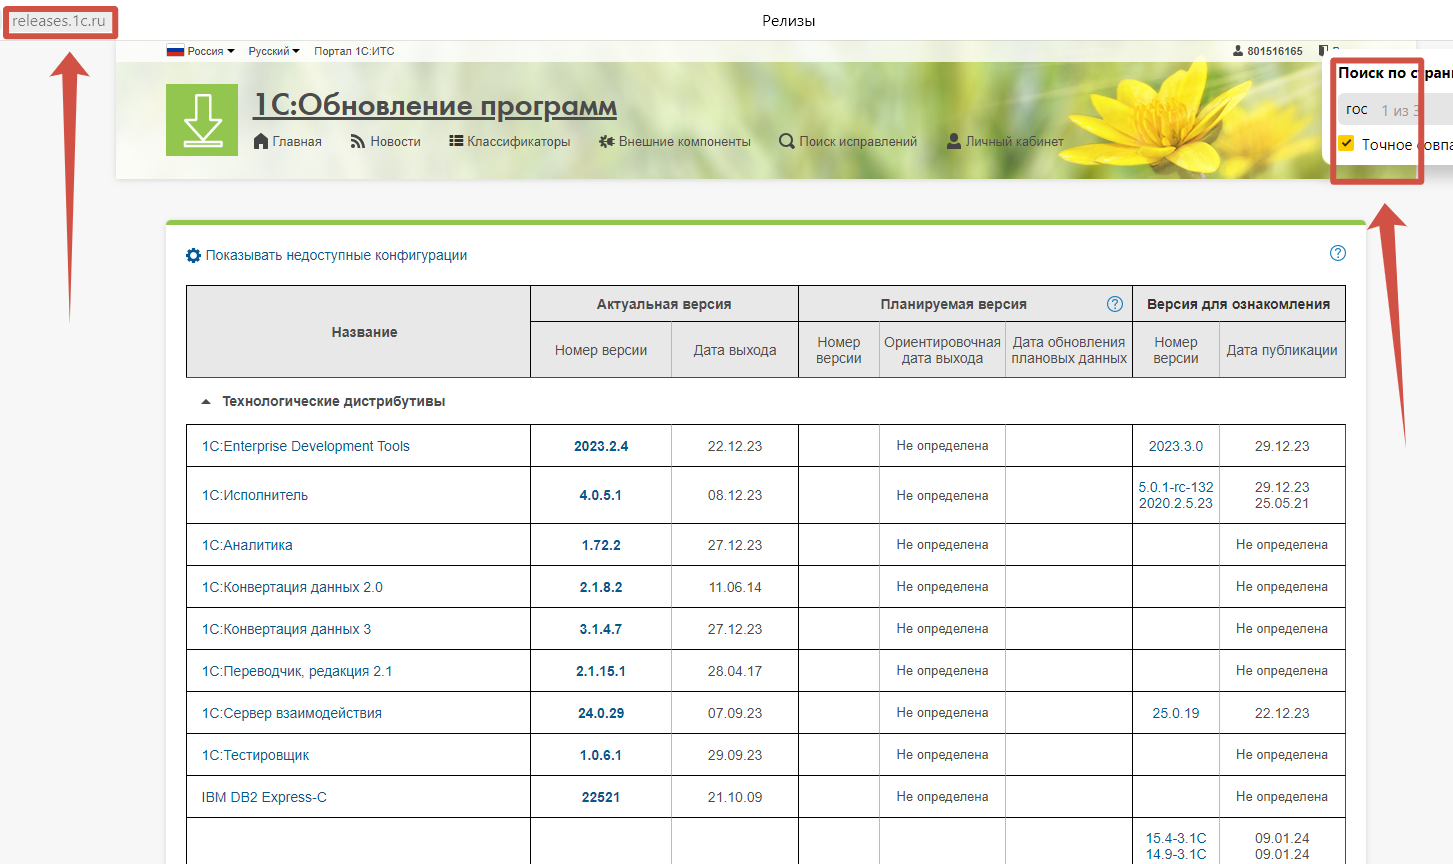1453x864 pixels.
Task: Click Показывать недоступные конфигурации
Action: [327, 255]
